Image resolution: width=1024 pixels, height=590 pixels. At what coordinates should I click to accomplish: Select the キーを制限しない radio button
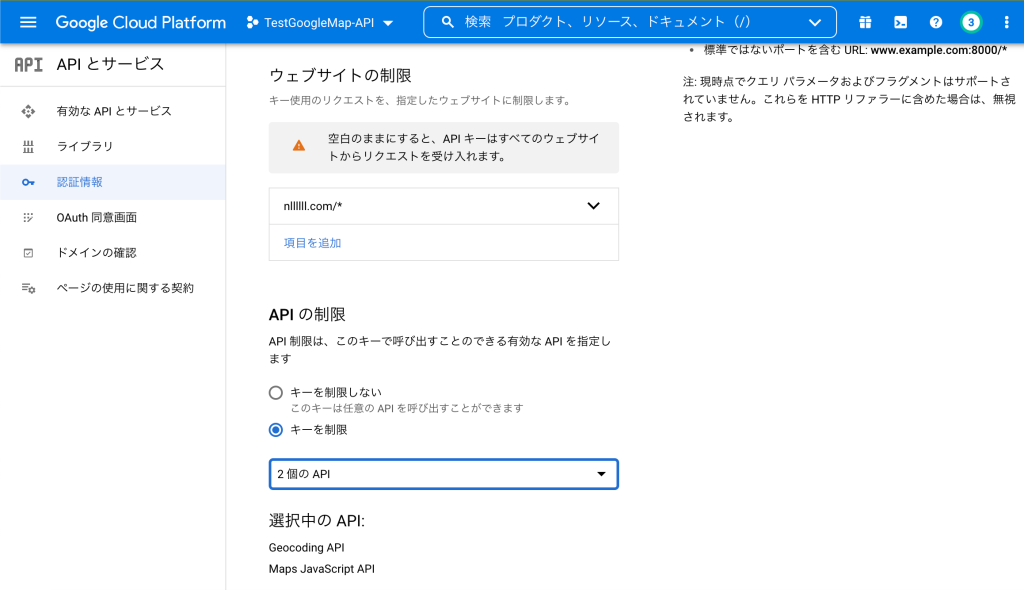[276, 393]
